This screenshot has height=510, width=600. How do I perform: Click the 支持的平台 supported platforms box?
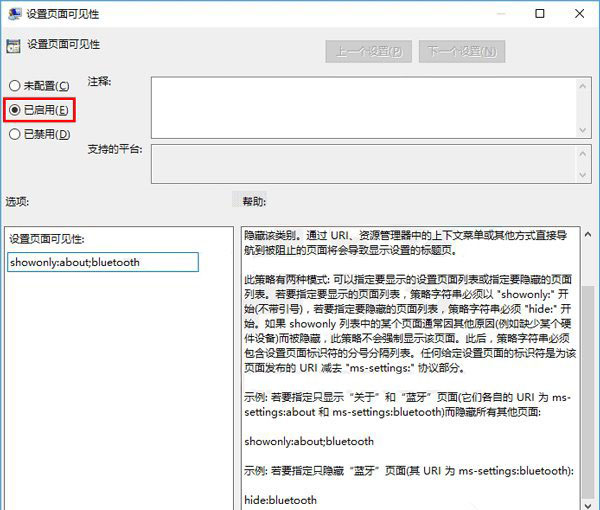[x=364, y=163]
